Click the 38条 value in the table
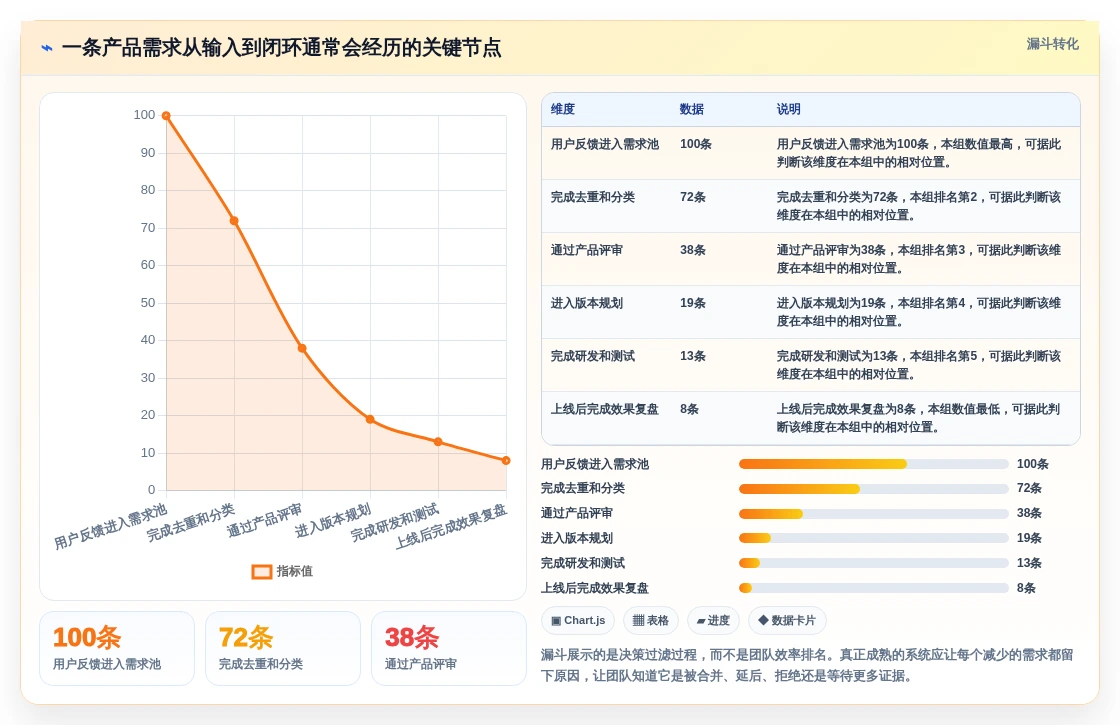The width and height of the screenshot is (1120, 725). pos(693,250)
